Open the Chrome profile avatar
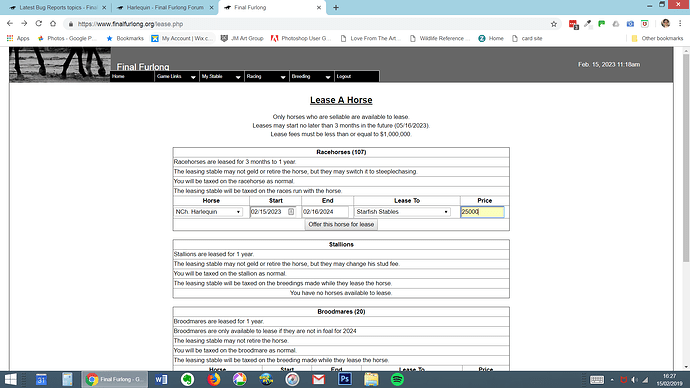 tap(665, 24)
